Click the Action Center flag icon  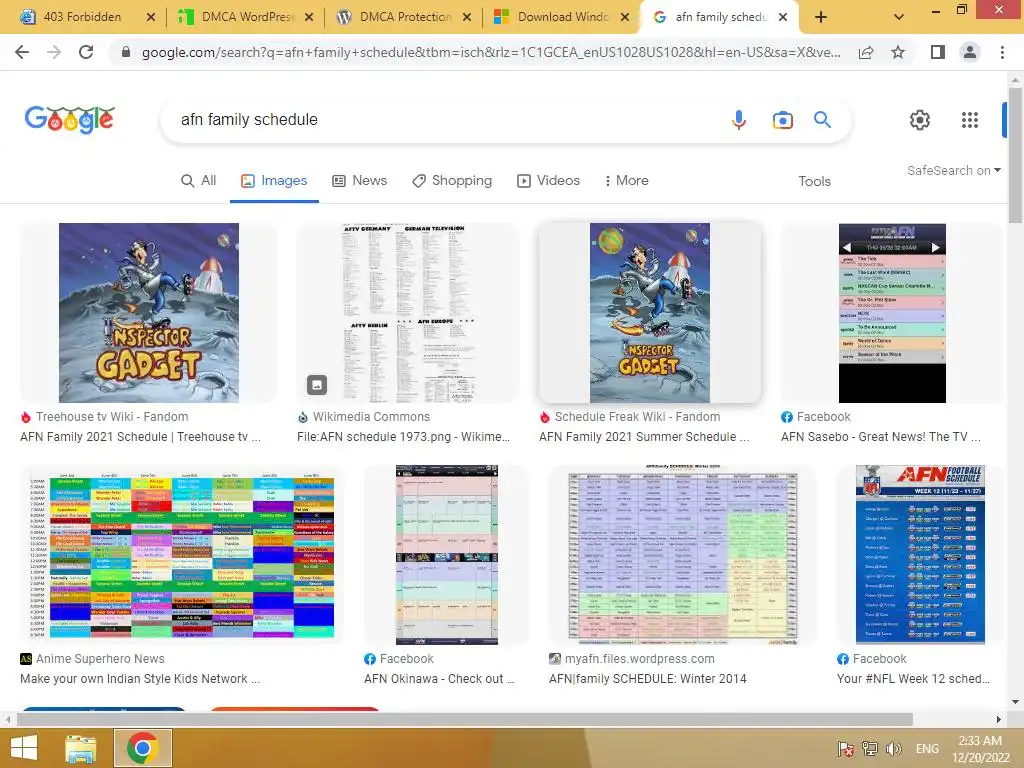(846, 748)
